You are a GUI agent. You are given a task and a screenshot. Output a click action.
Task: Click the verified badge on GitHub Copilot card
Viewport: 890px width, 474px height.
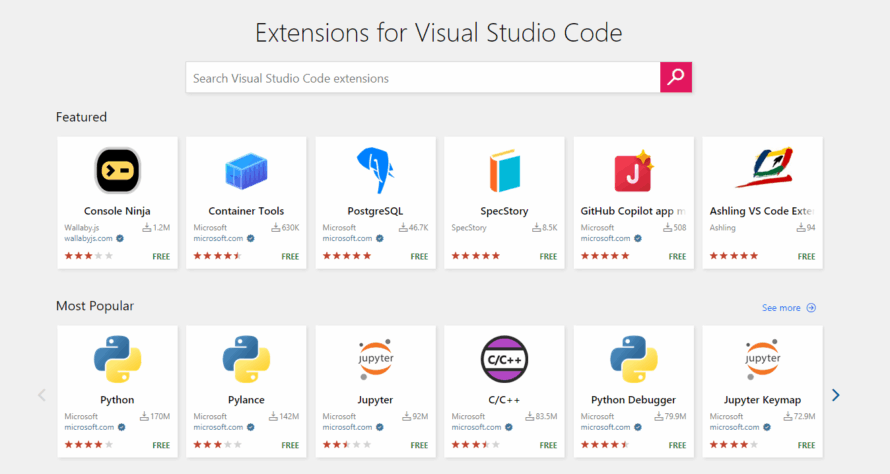pyautogui.click(x=638, y=238)
